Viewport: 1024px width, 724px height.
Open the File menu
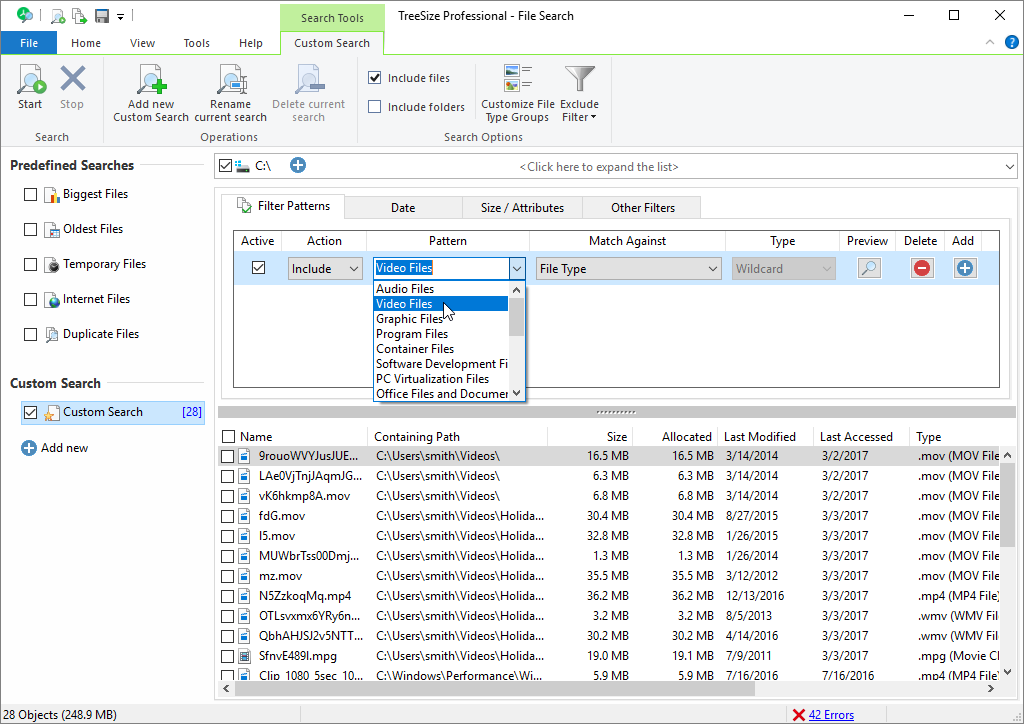click(29, 43)
